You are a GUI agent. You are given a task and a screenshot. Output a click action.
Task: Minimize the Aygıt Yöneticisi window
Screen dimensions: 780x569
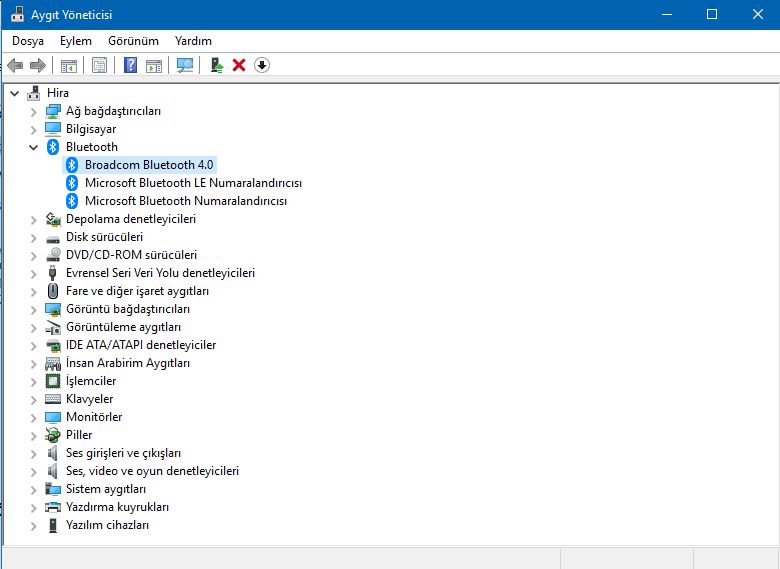pos(667,14)
